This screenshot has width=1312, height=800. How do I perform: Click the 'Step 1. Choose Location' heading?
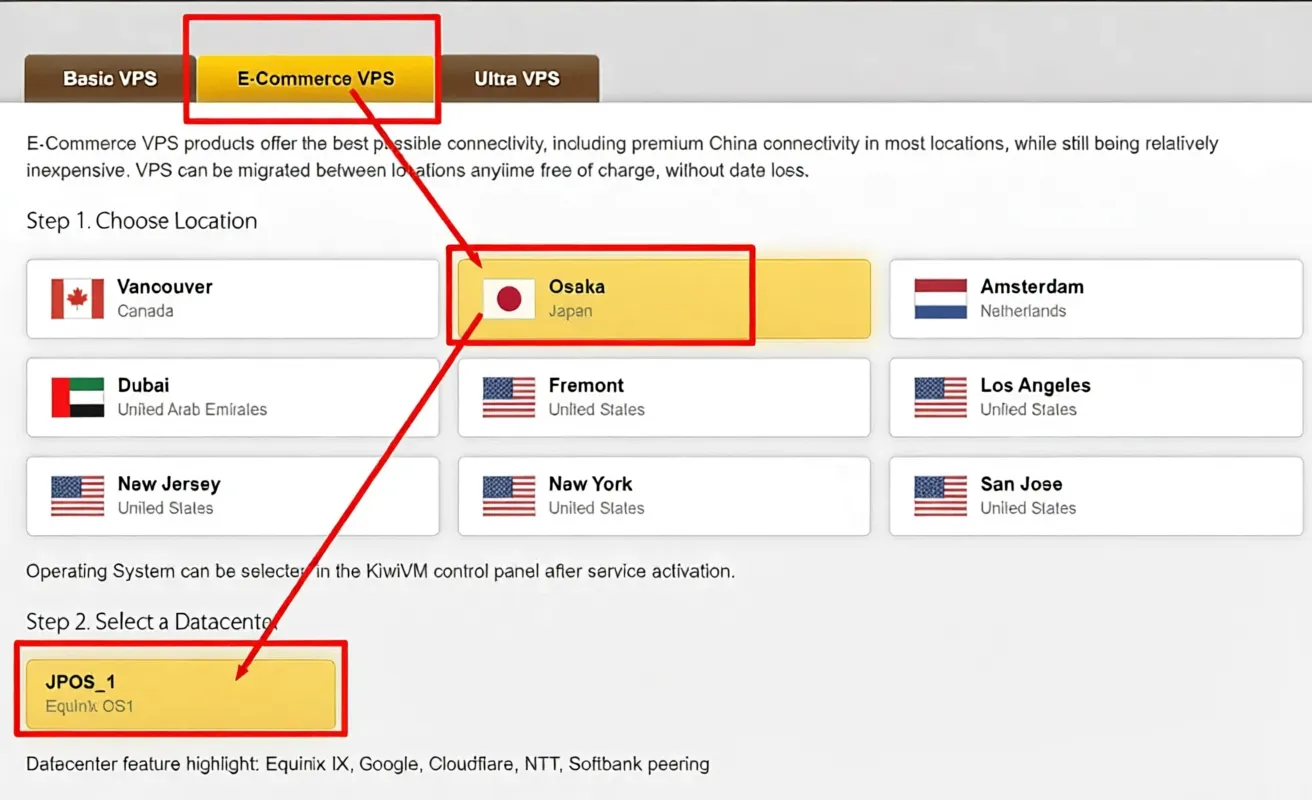coord(142,221)
